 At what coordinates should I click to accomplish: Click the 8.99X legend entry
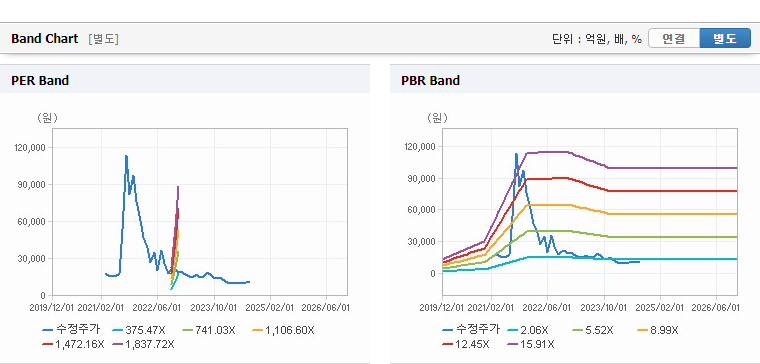[657, 331]
